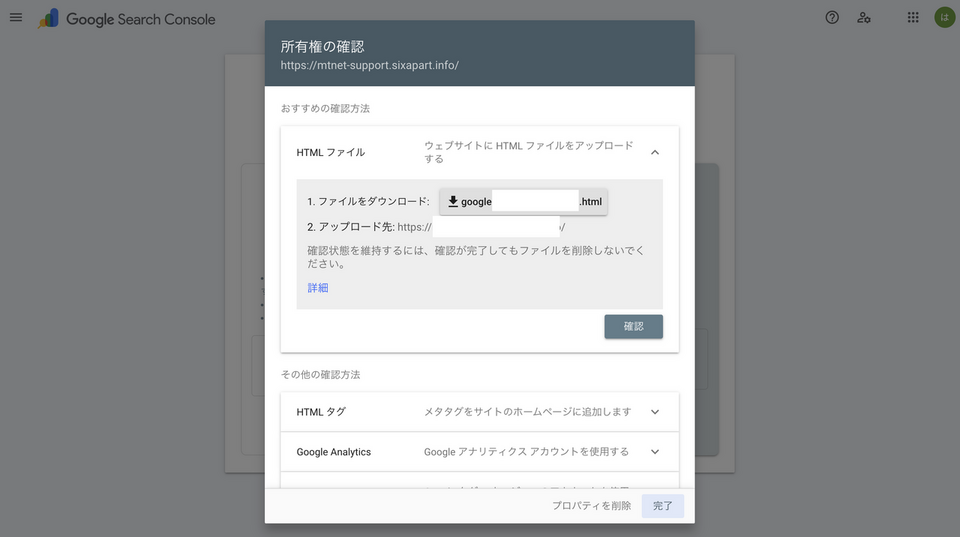The height and width of the screenshot is (537, 960).
Task: Click the 確認 verify button
Action: click(633, 326)
